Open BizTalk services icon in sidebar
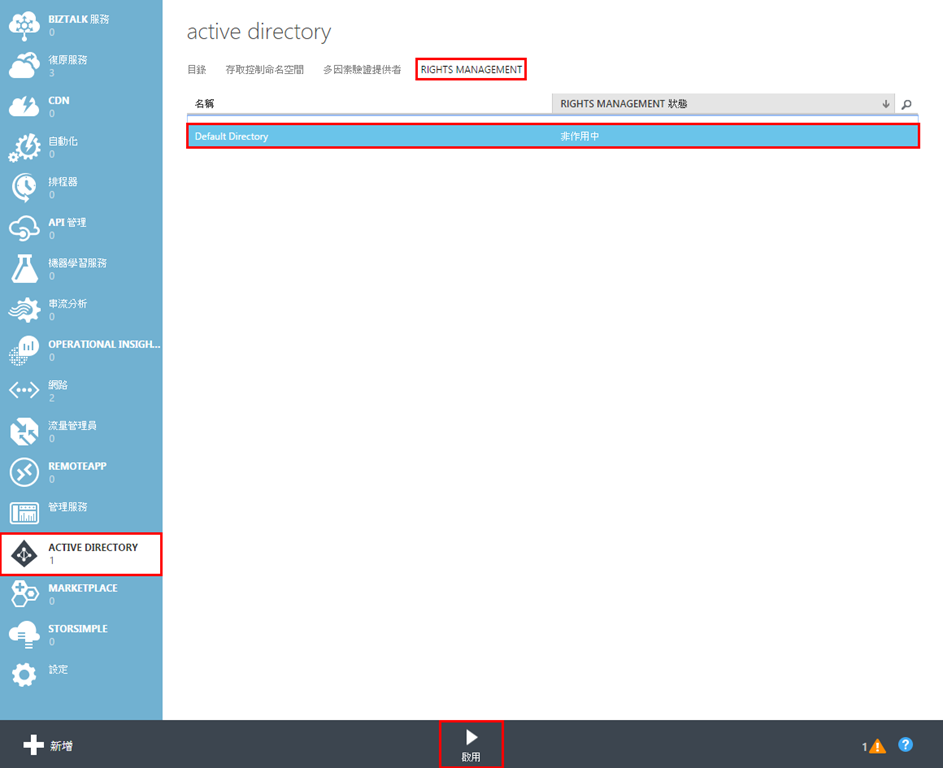943x768 pixels. click(x=24, y=25)
